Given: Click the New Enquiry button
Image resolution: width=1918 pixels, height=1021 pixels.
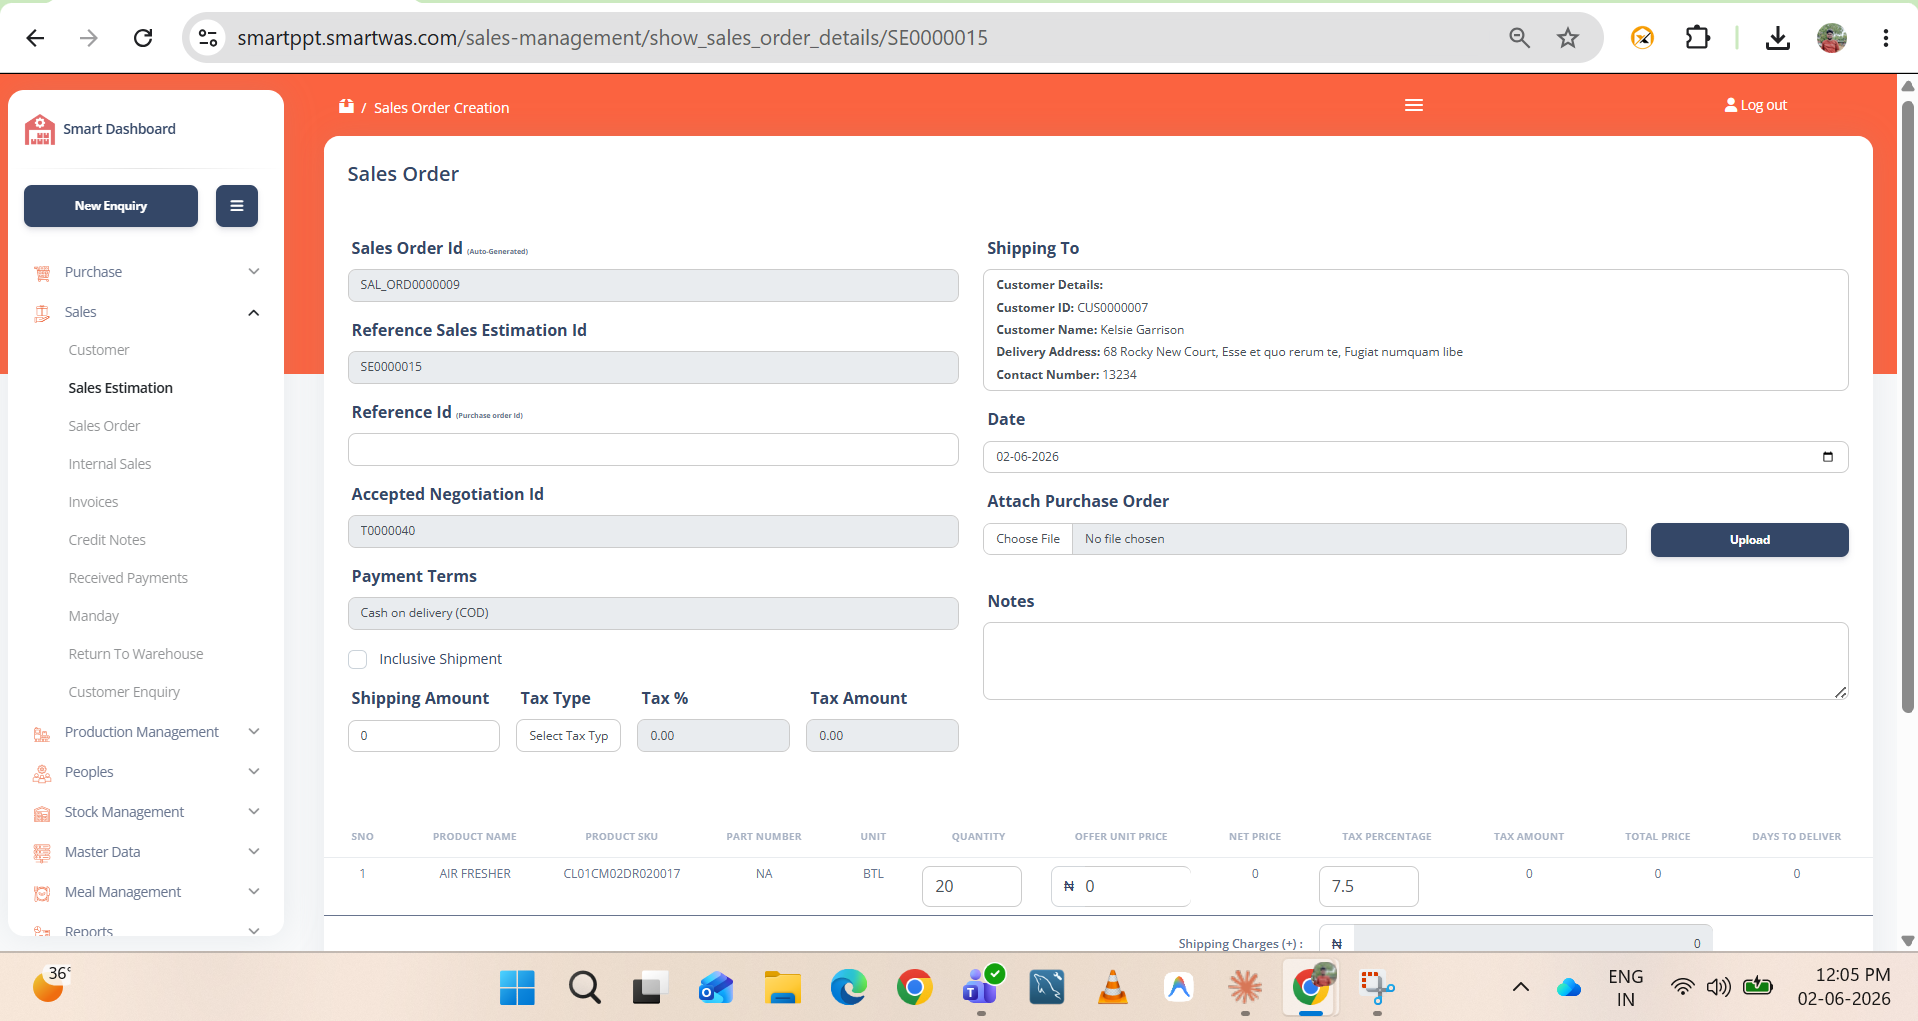Looking at the screenshot, I should (x=111, y=206).
